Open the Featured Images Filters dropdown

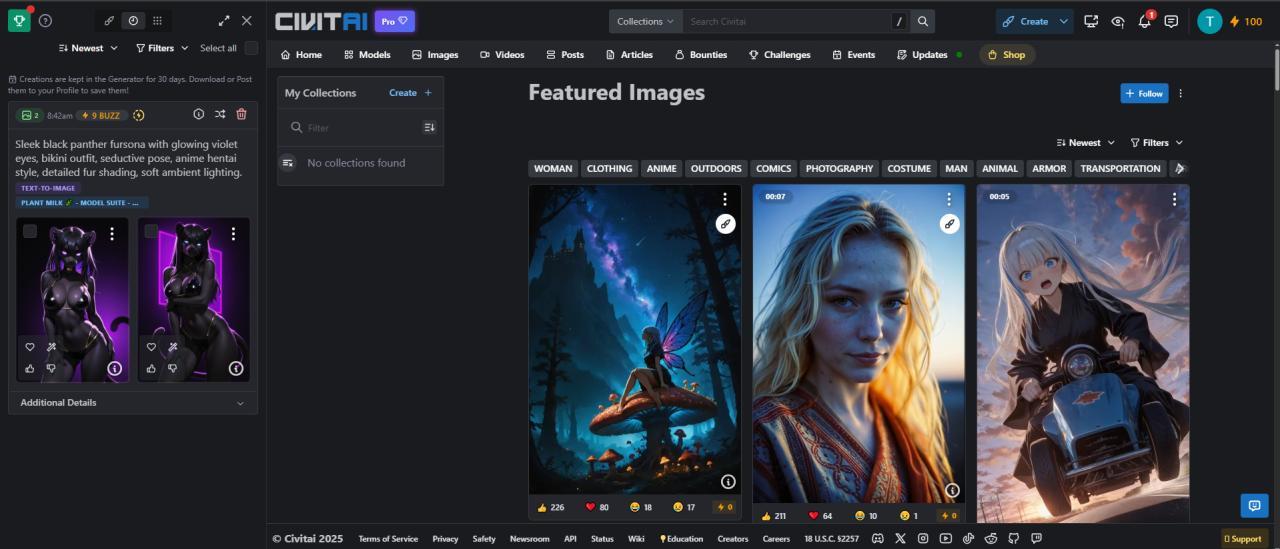1156,143
